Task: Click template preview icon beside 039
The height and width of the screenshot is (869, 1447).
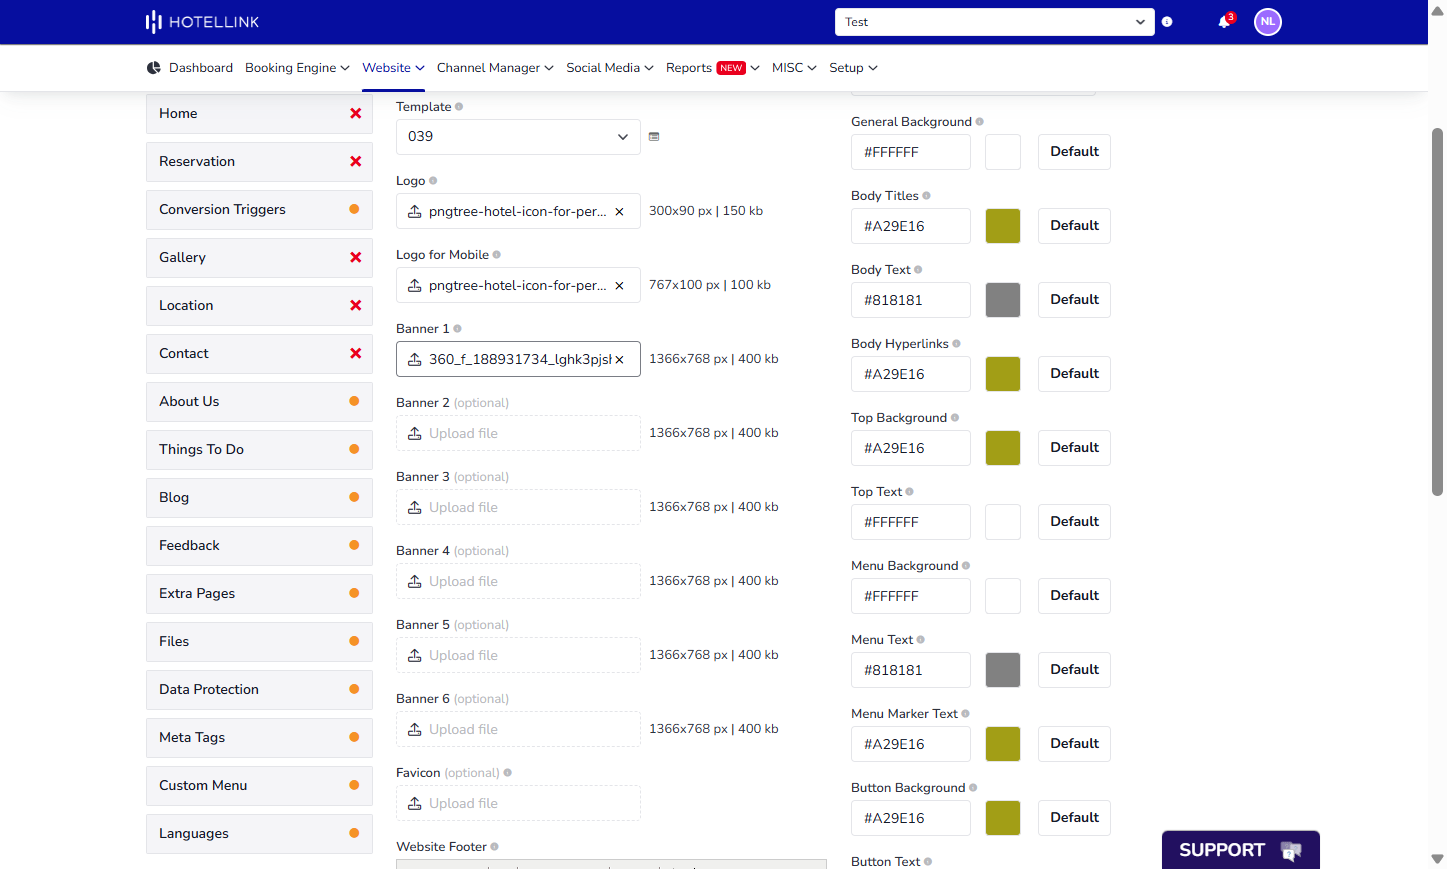Action: tap(654, 137)
